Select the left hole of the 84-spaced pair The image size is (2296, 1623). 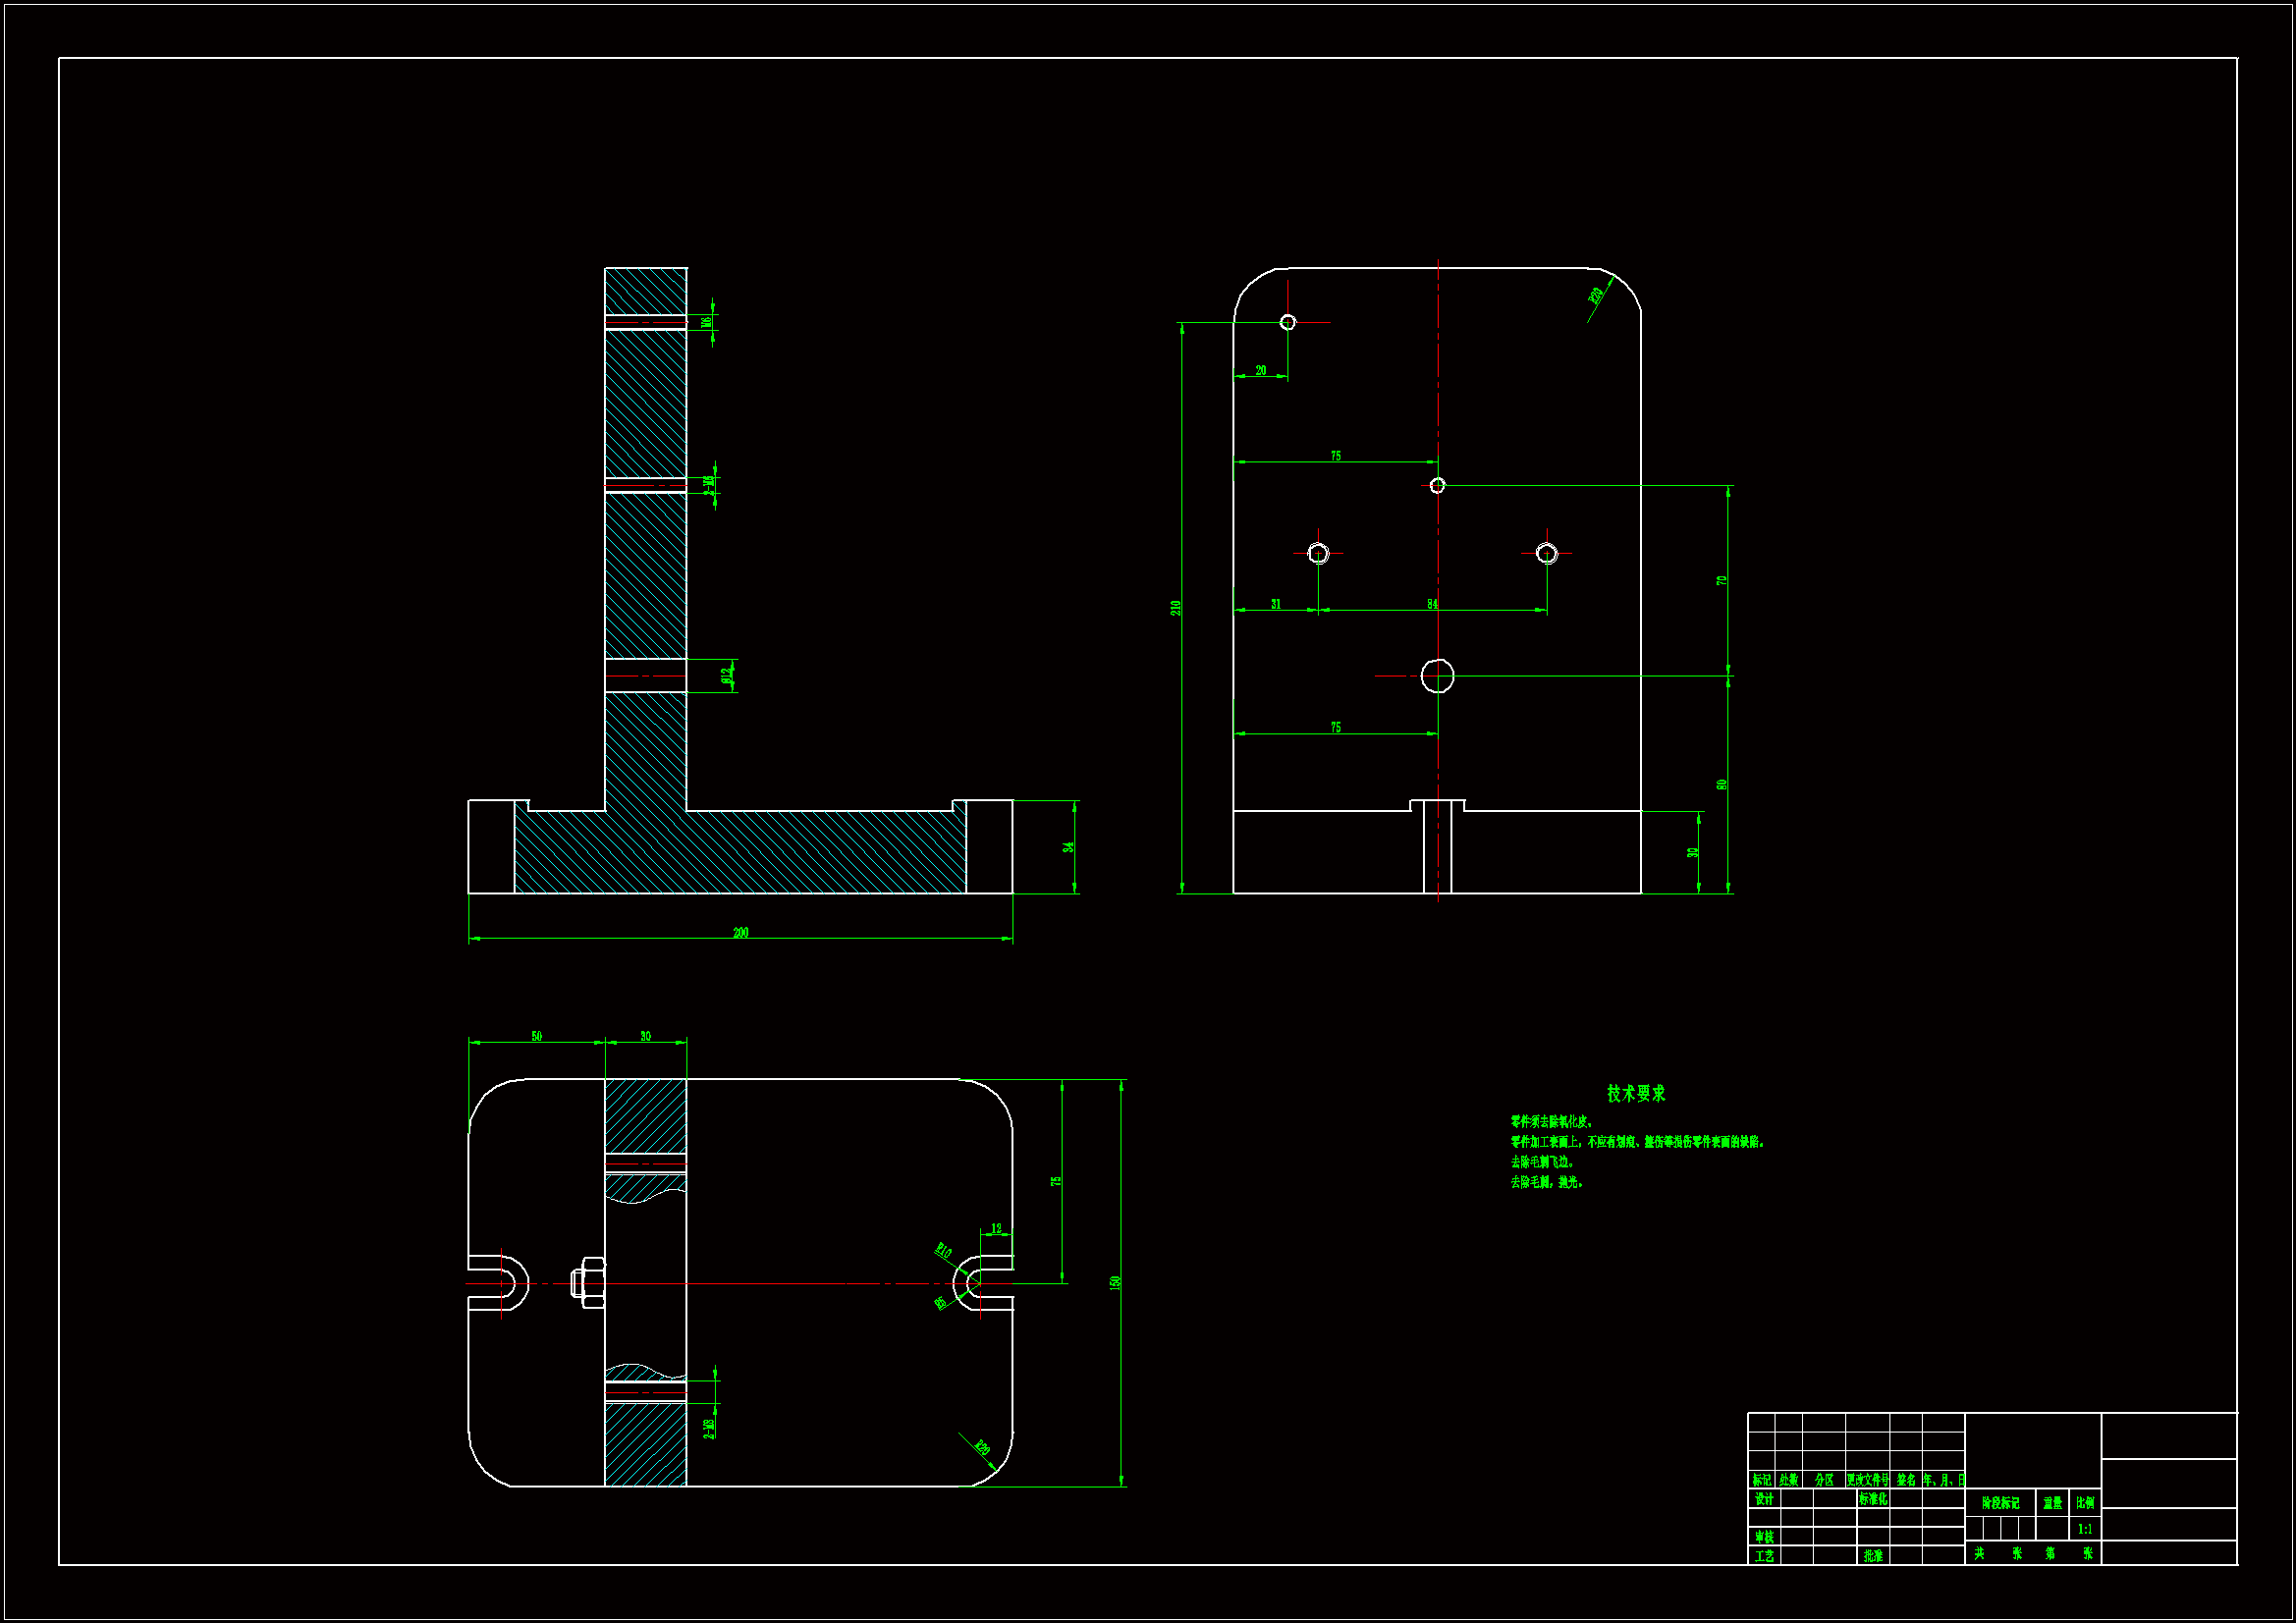tap(1318, 553)
